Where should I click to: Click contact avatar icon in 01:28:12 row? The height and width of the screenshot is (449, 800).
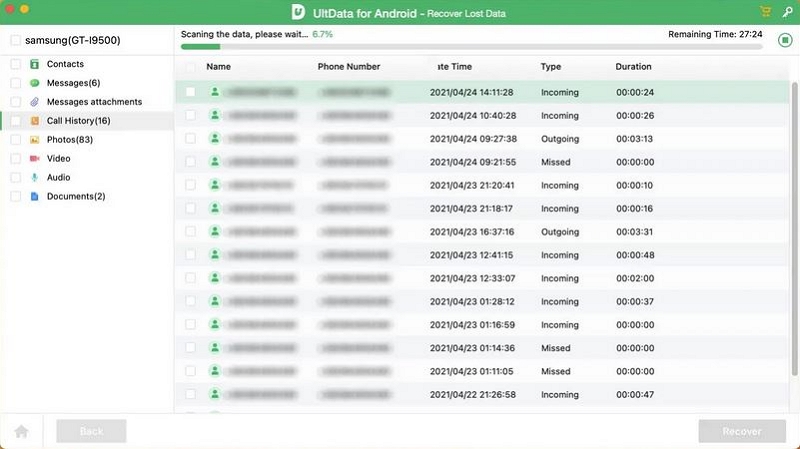click(215, 301)
